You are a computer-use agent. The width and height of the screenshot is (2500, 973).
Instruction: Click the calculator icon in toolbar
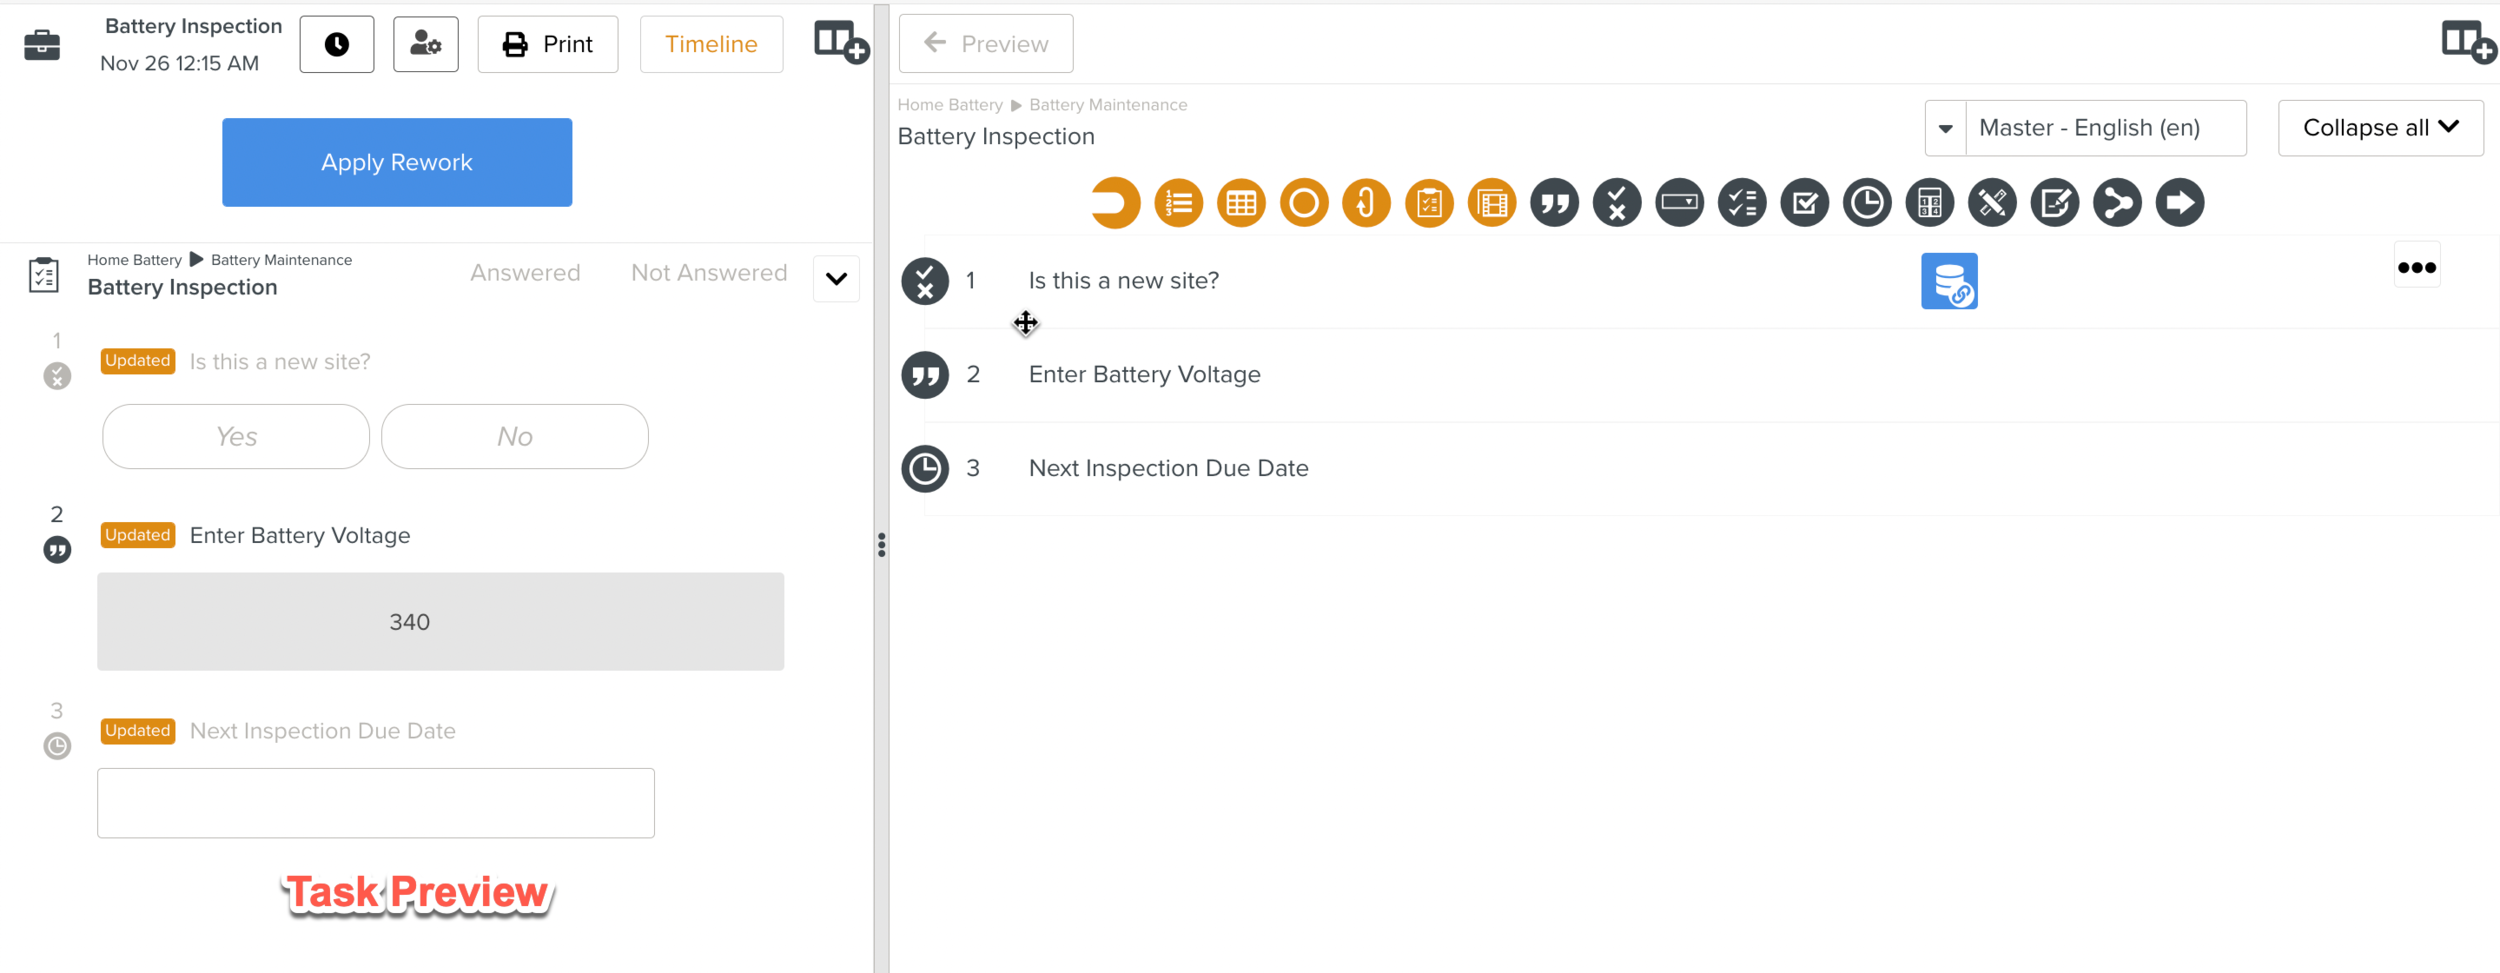click(1929, 203)
